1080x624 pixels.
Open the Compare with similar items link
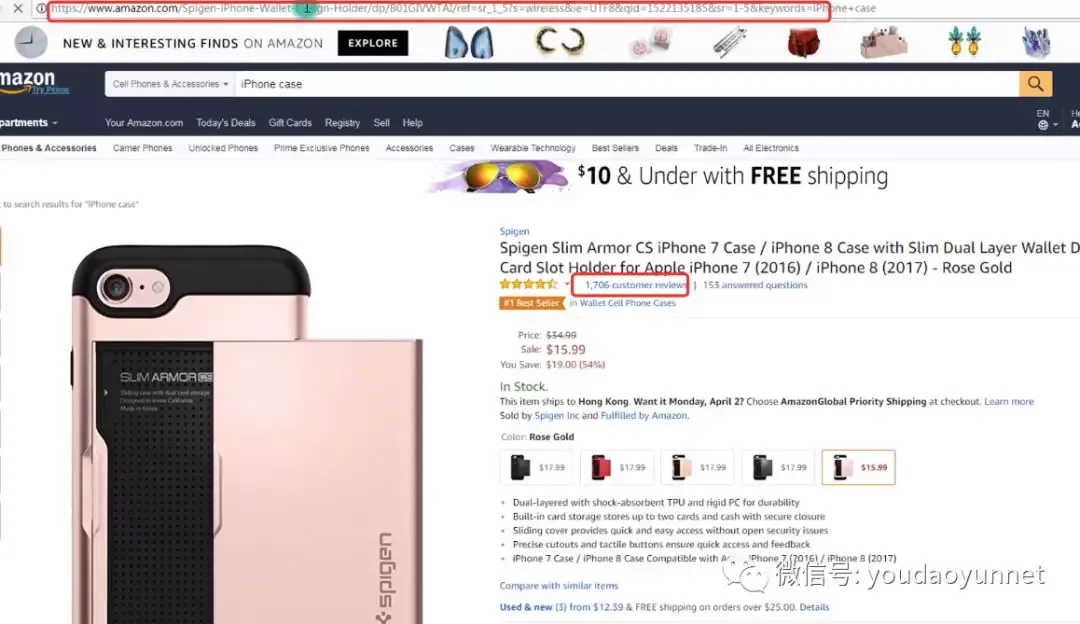pos(559,585)
